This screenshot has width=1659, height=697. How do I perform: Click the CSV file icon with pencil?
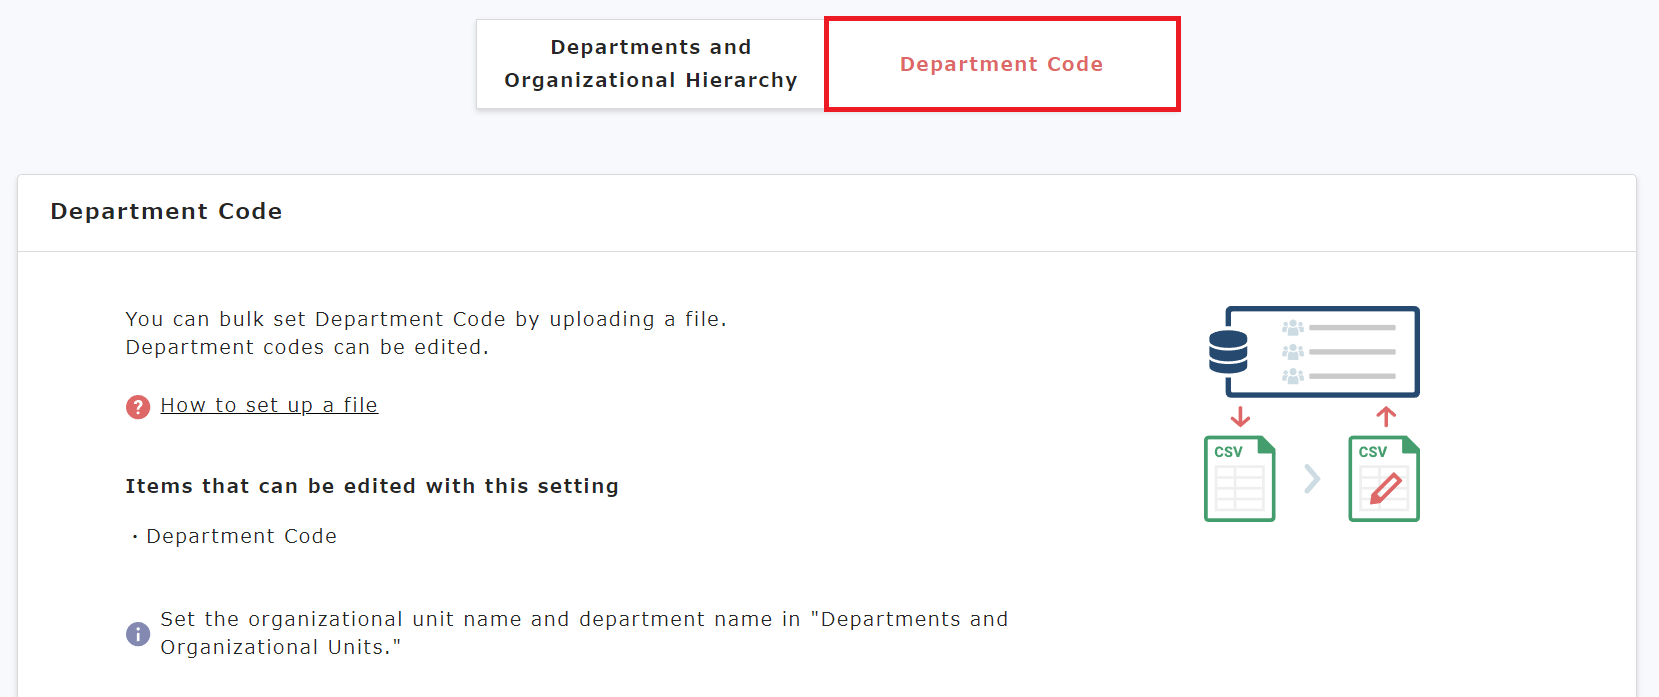pyautogui.click(x=1384, y=479)
